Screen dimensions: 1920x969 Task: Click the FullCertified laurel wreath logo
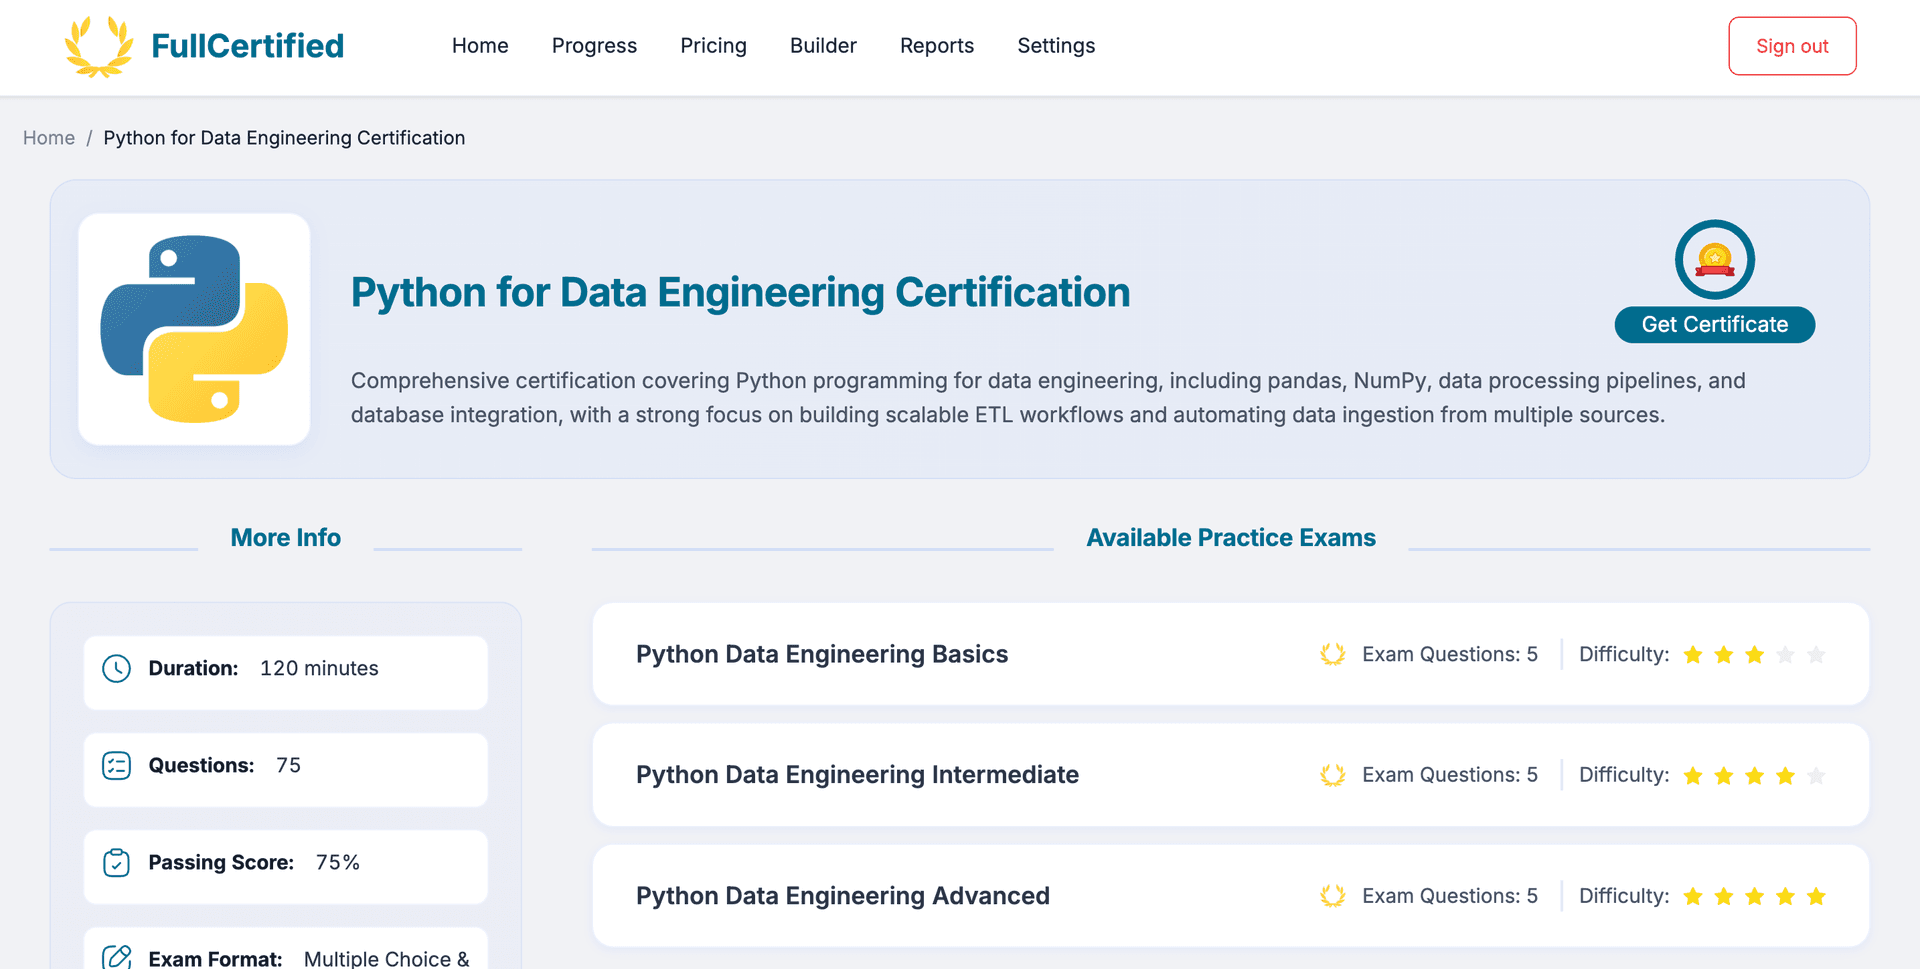98,46
